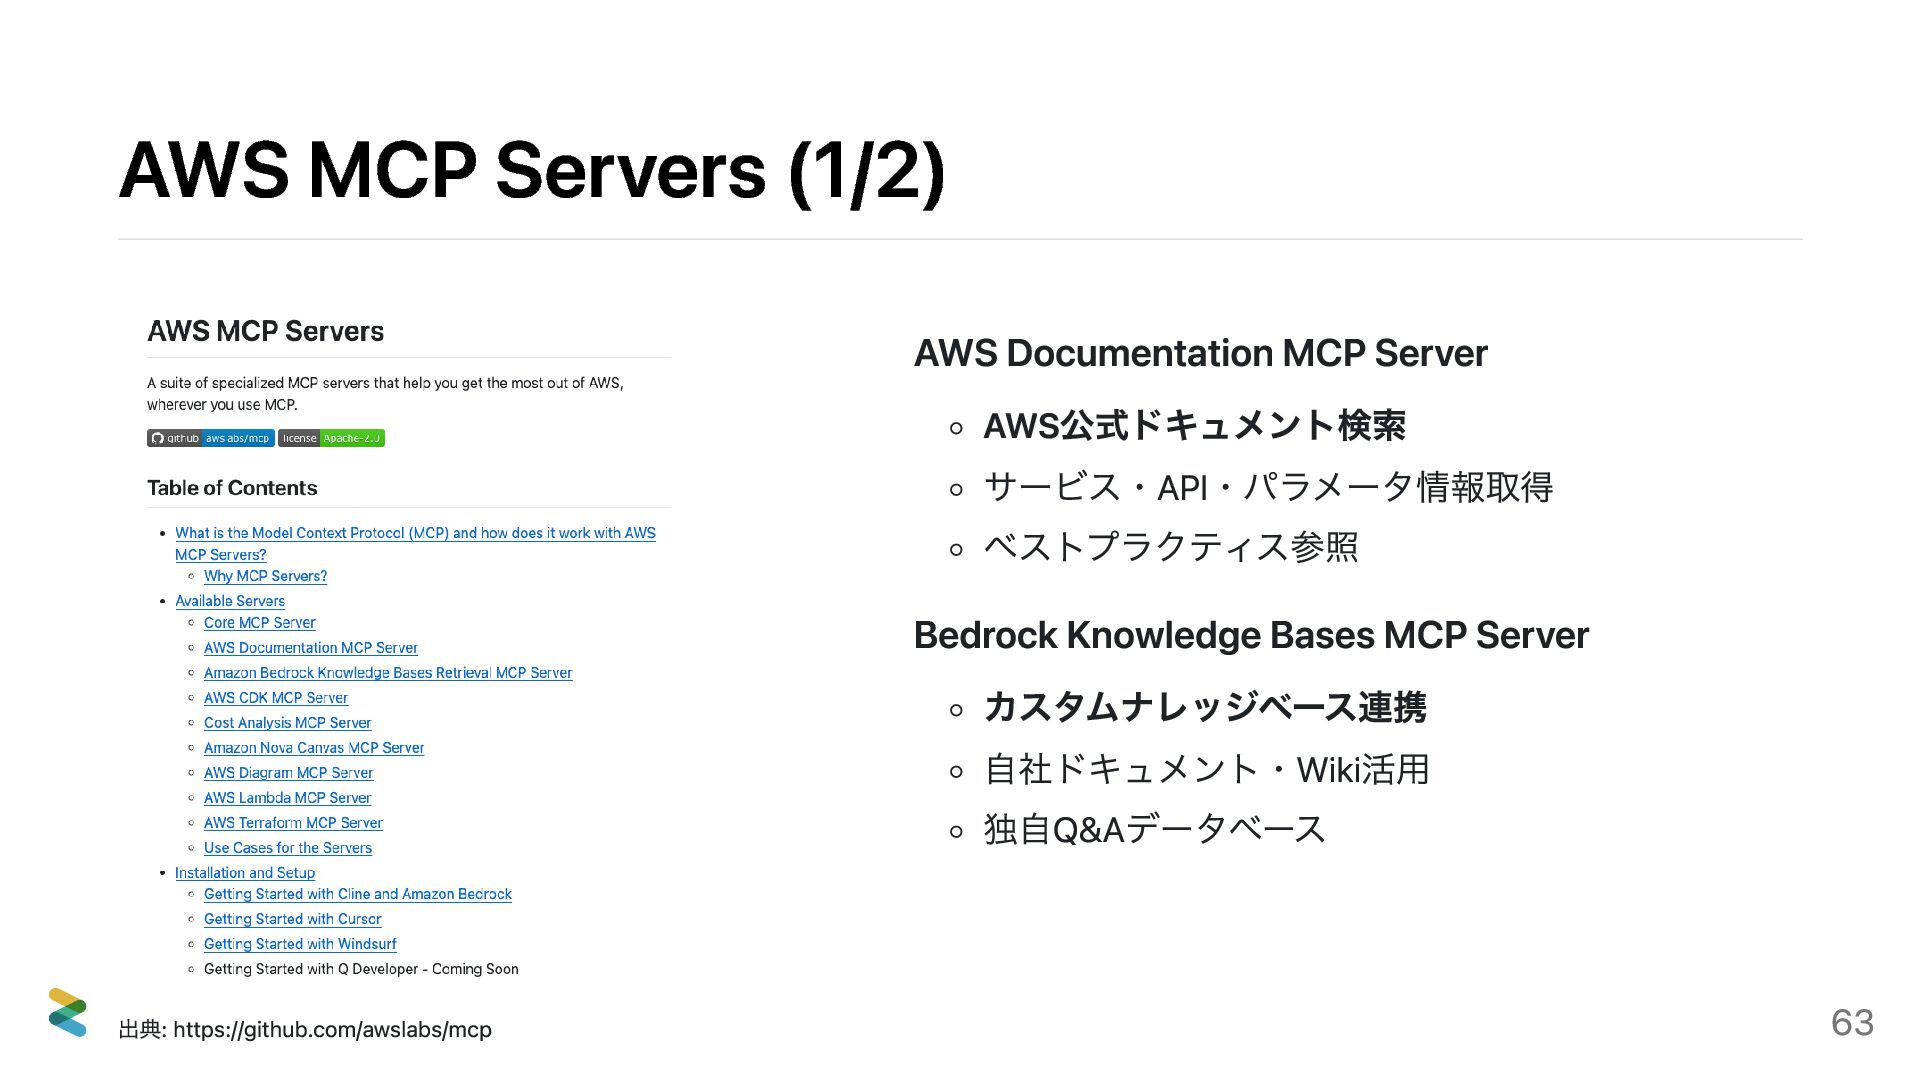1920x1080 pixels.
Task: Open the Why MCP Servers? link
Action: click(265, 576)
